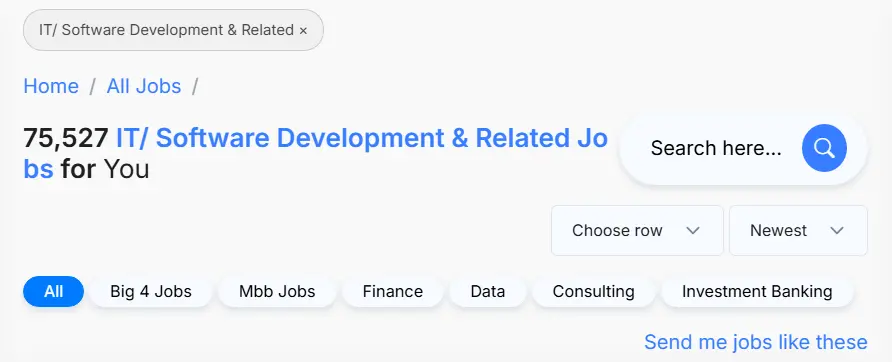
Task: Select the Big 4 Jobs filter
Action: click(x=151, y=292)
